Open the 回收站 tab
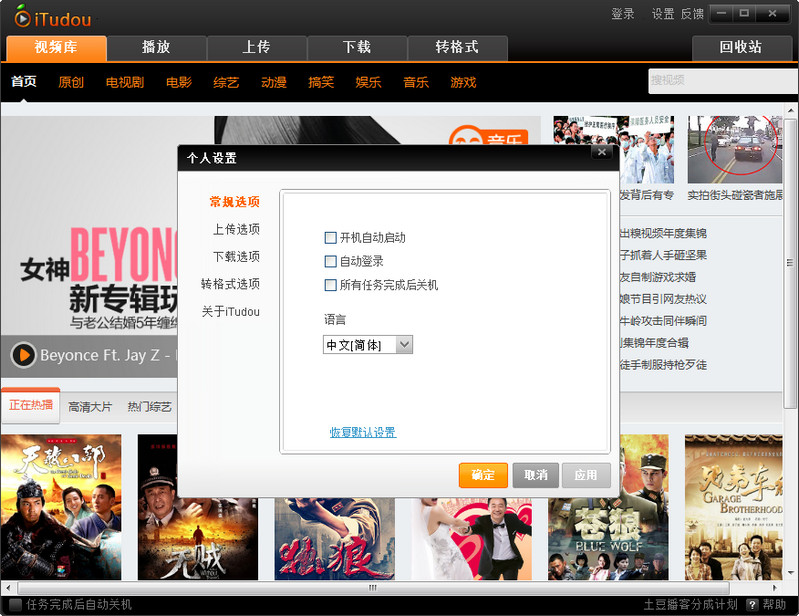Image resolution: width=799 pixels, height=616 pixels. pos(741,48)
